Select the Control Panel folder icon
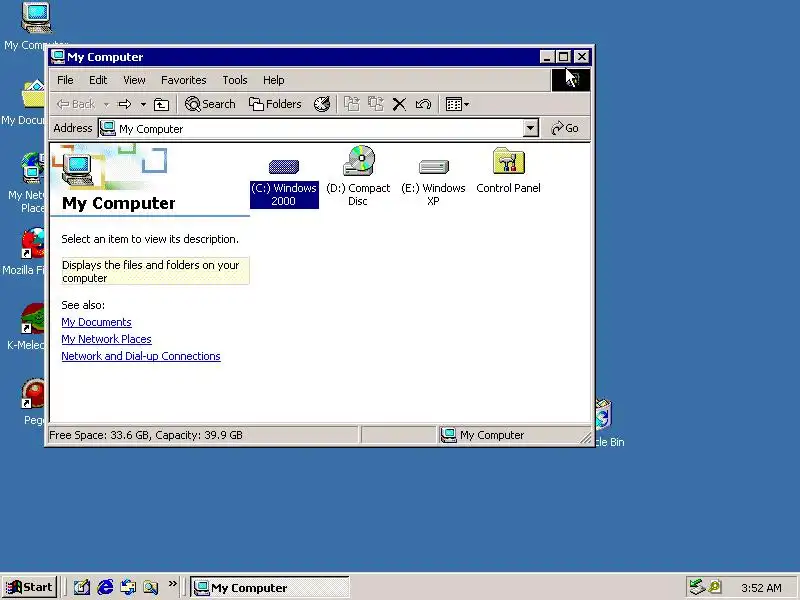Screen dimensions: 800x600 tap(508, 171)
